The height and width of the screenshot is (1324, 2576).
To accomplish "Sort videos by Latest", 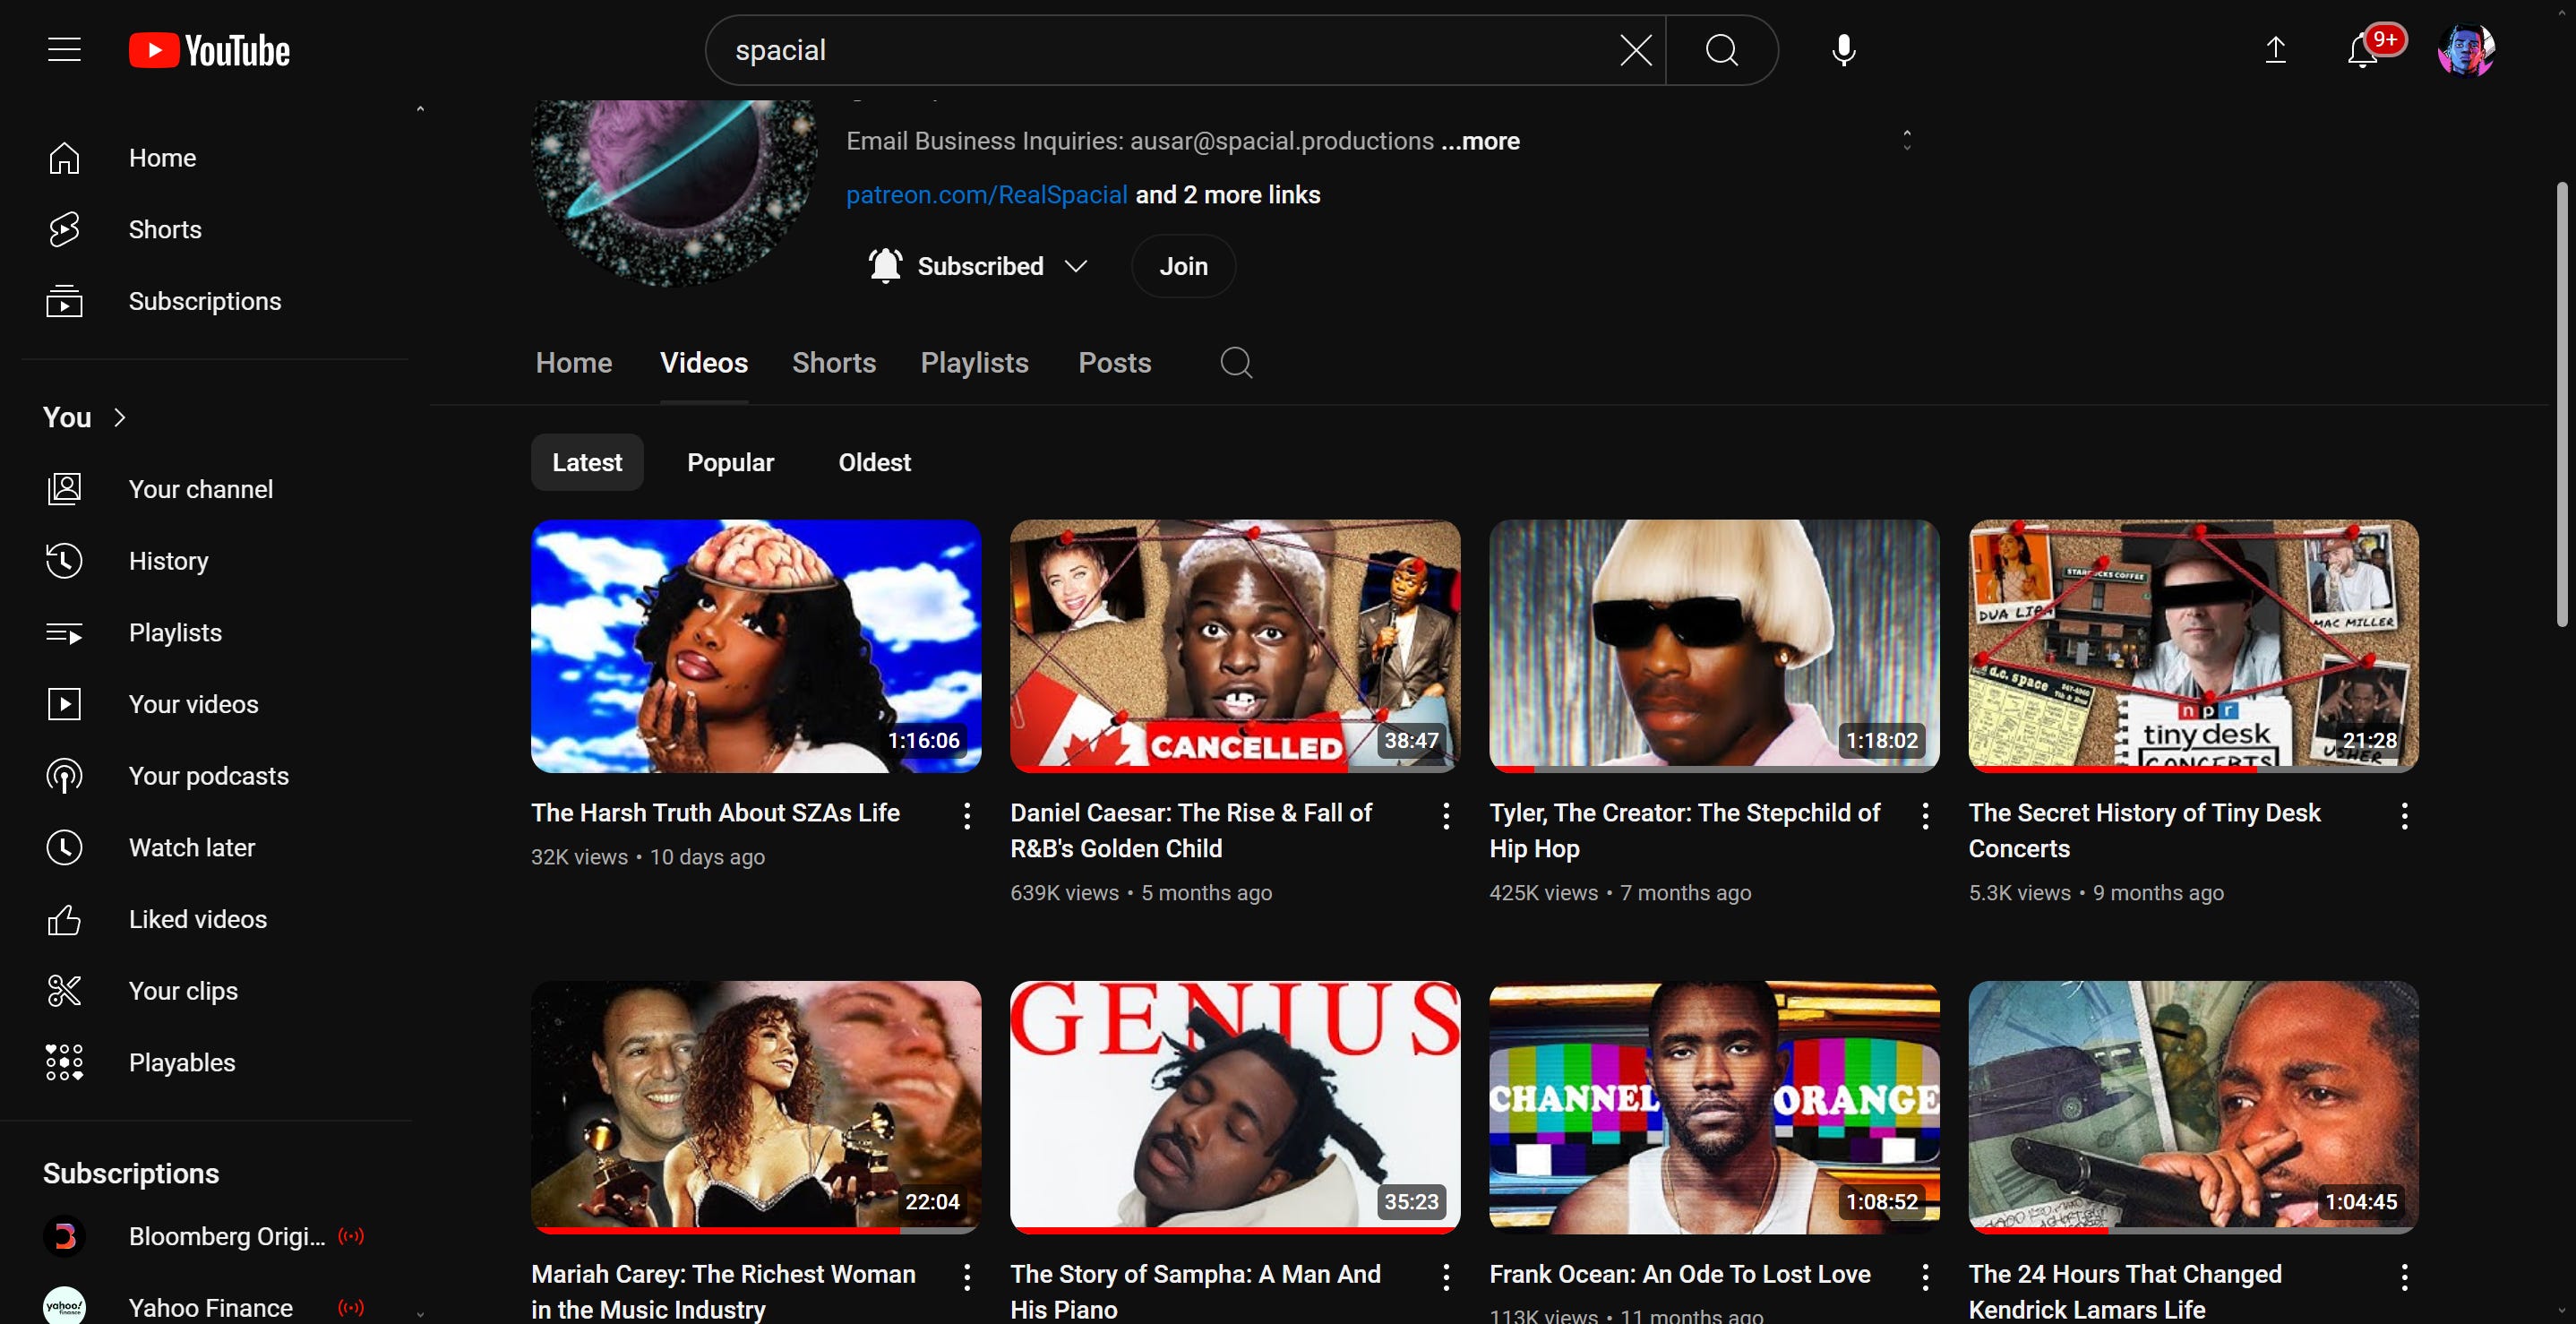I will point(587,462).
